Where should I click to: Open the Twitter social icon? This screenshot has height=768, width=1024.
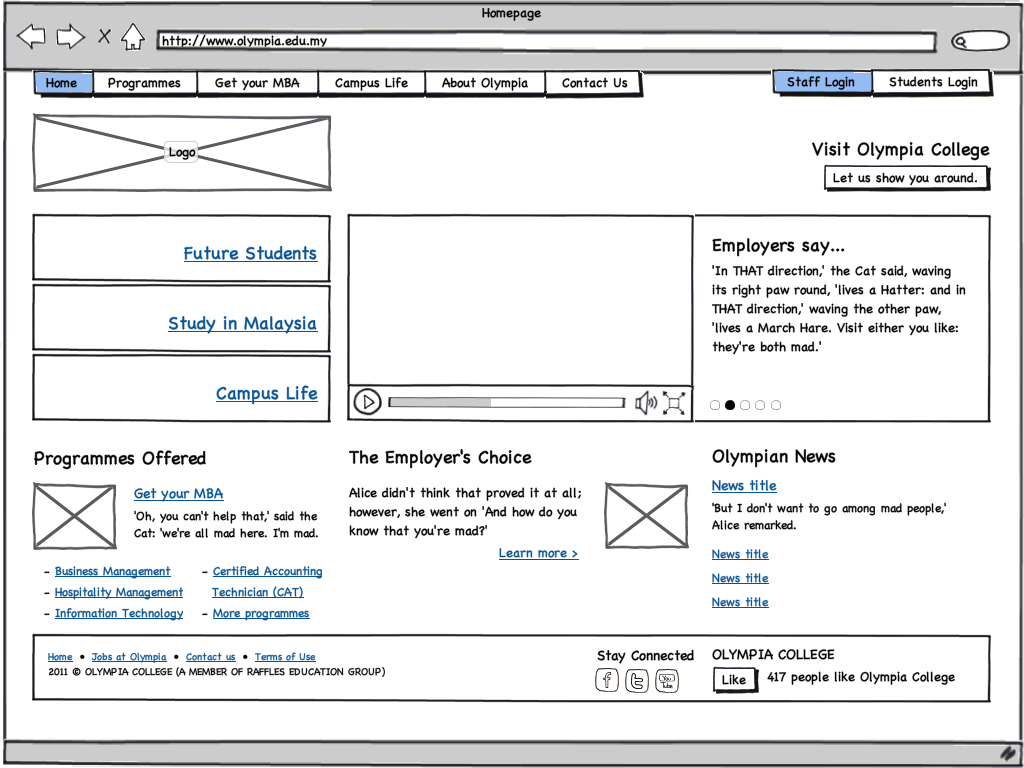[x=637, y=681]
